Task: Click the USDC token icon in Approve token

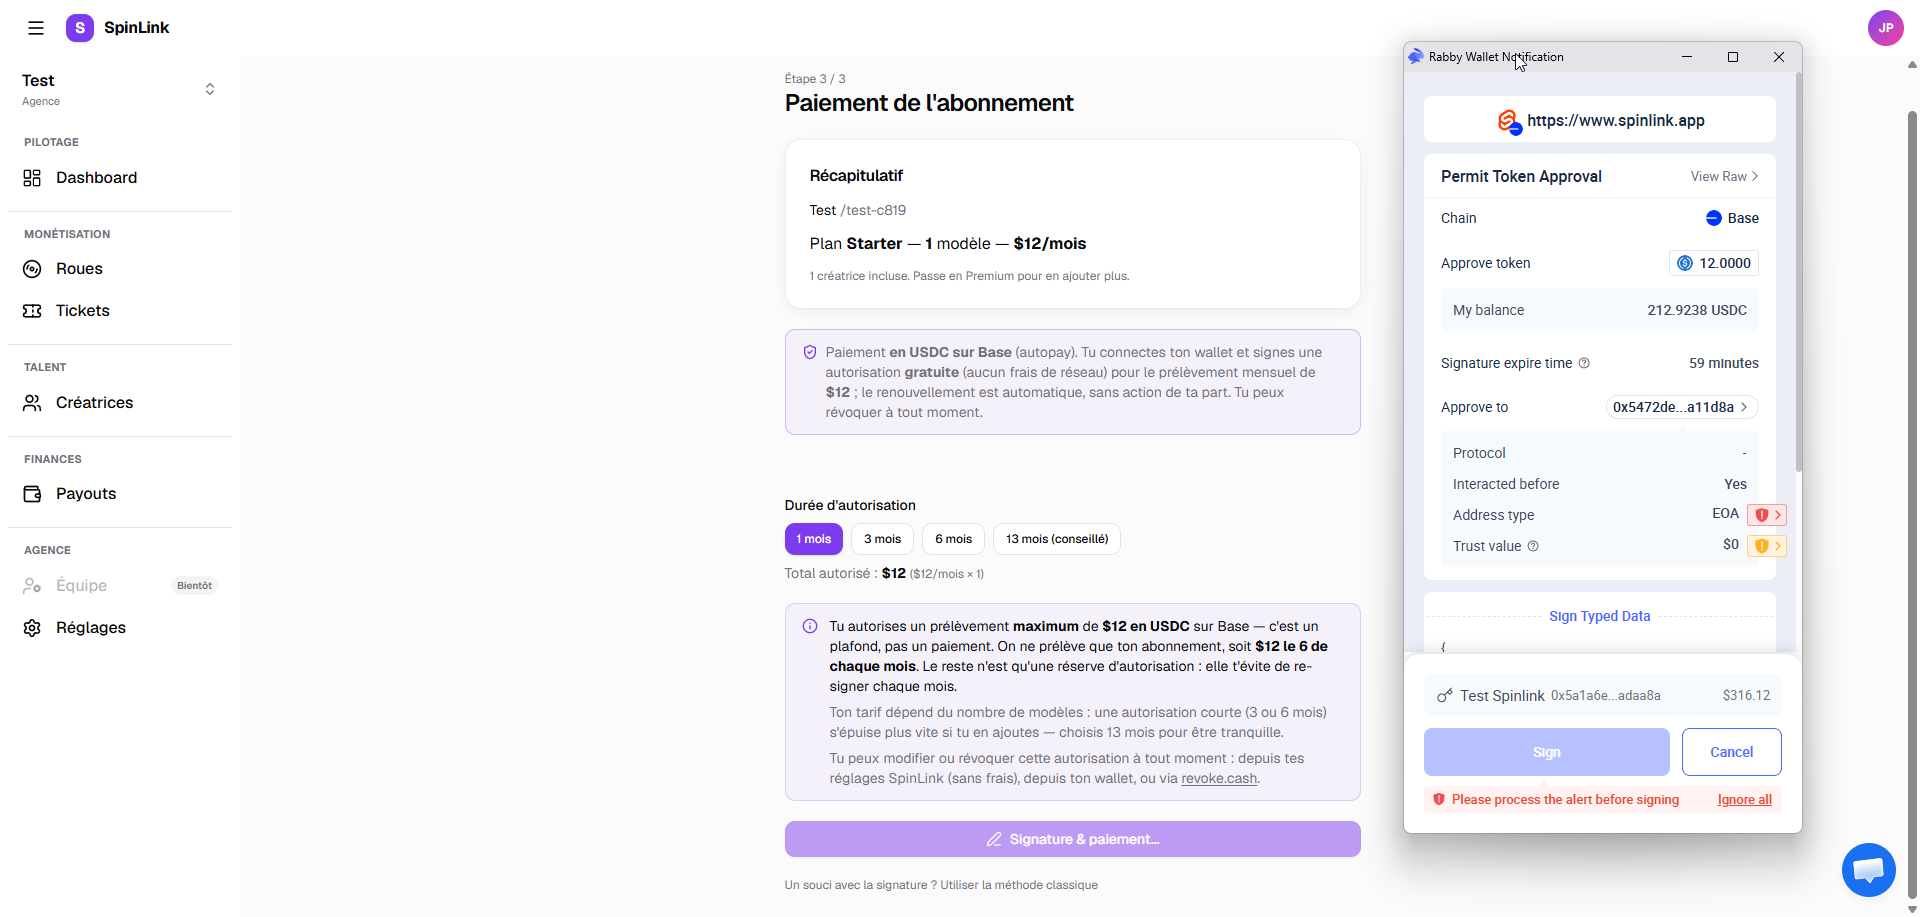Action: (1685, 263)
